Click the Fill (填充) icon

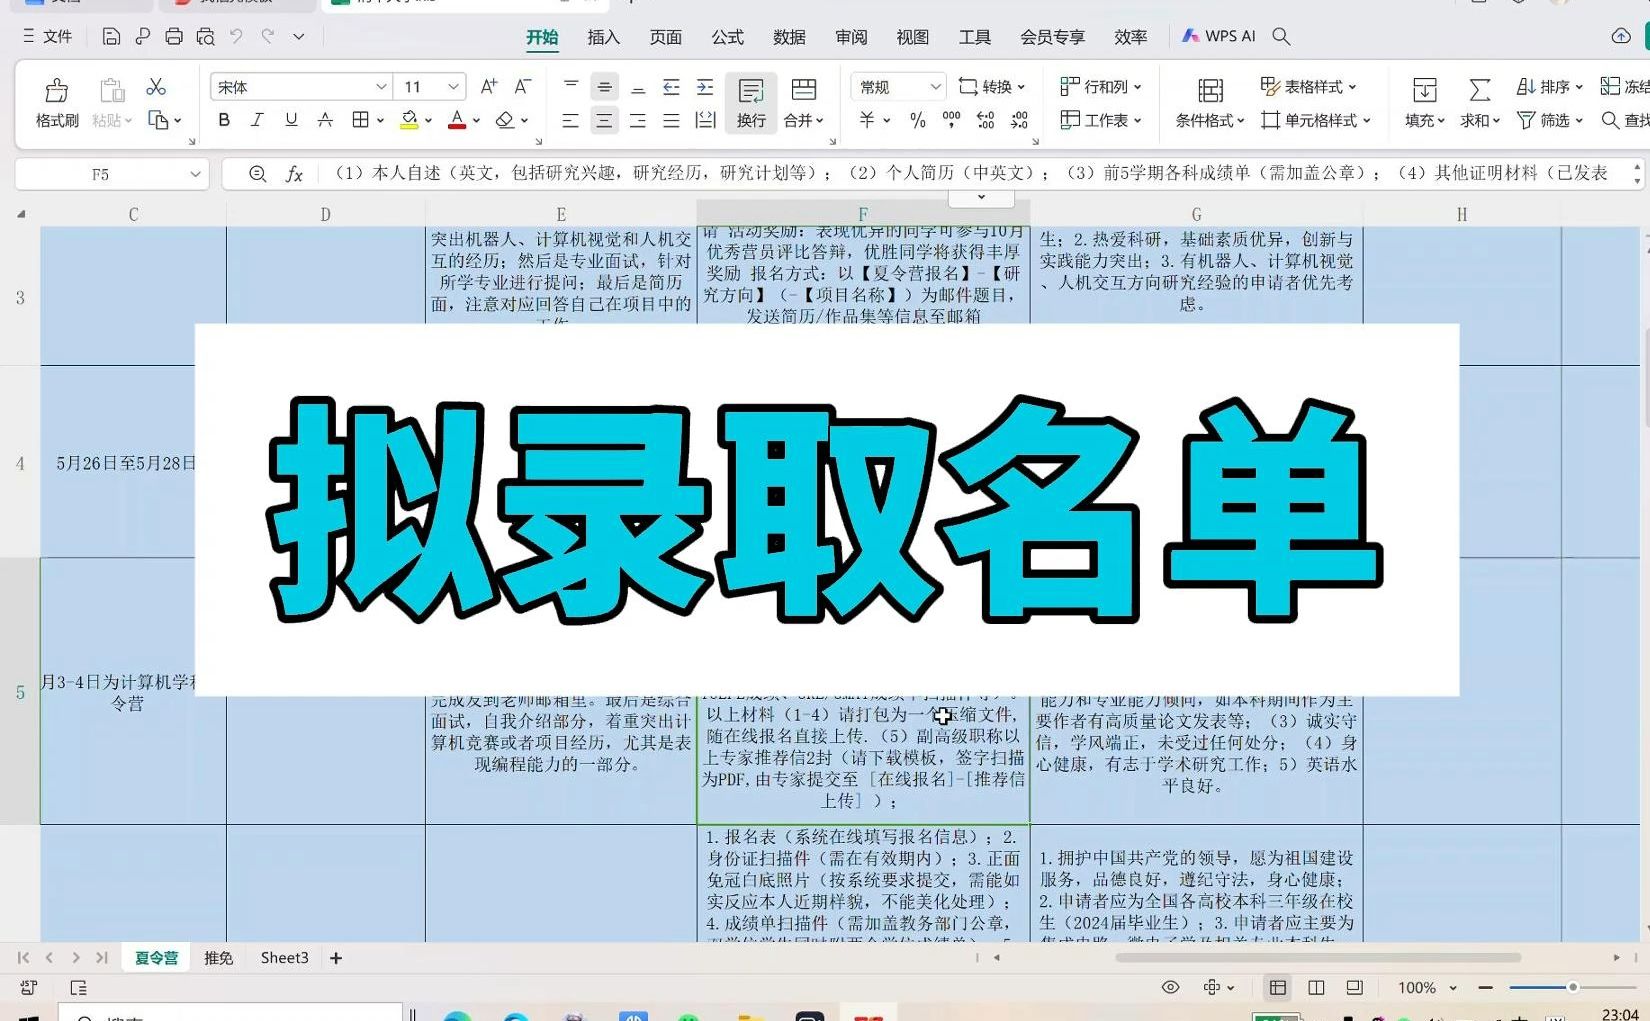tap(1424, 90)
